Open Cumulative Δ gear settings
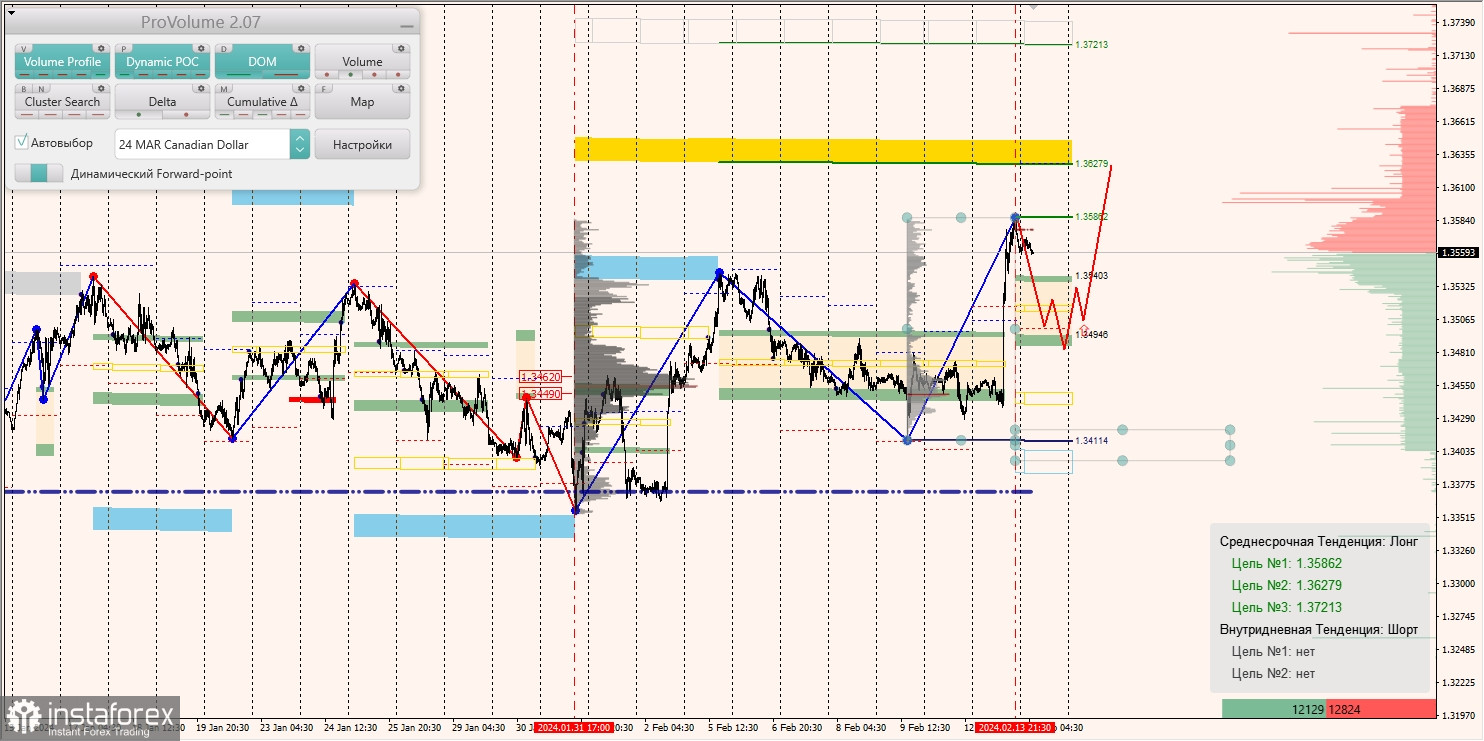 [300, 88]
